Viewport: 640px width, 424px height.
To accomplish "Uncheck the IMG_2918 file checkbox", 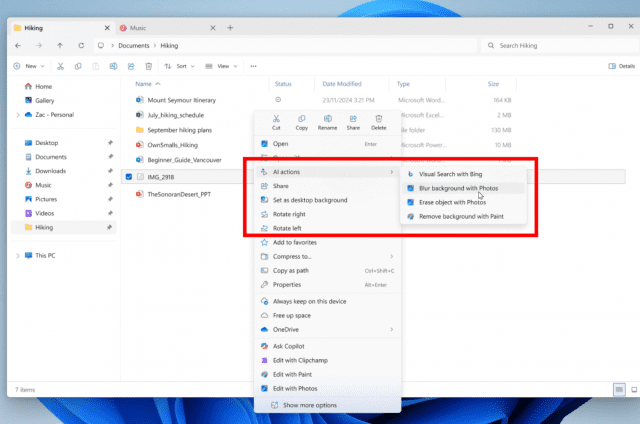I will pyautogui.click(x=129, y=177).
